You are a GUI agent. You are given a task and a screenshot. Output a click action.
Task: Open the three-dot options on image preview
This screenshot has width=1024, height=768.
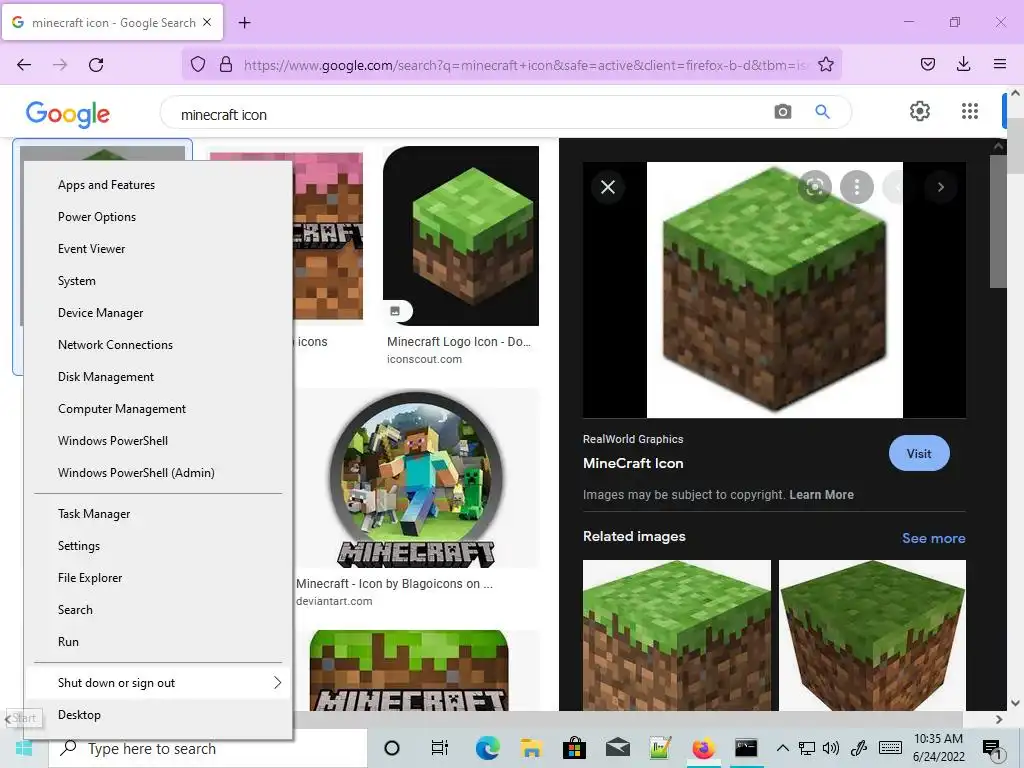tap(857, 187)
